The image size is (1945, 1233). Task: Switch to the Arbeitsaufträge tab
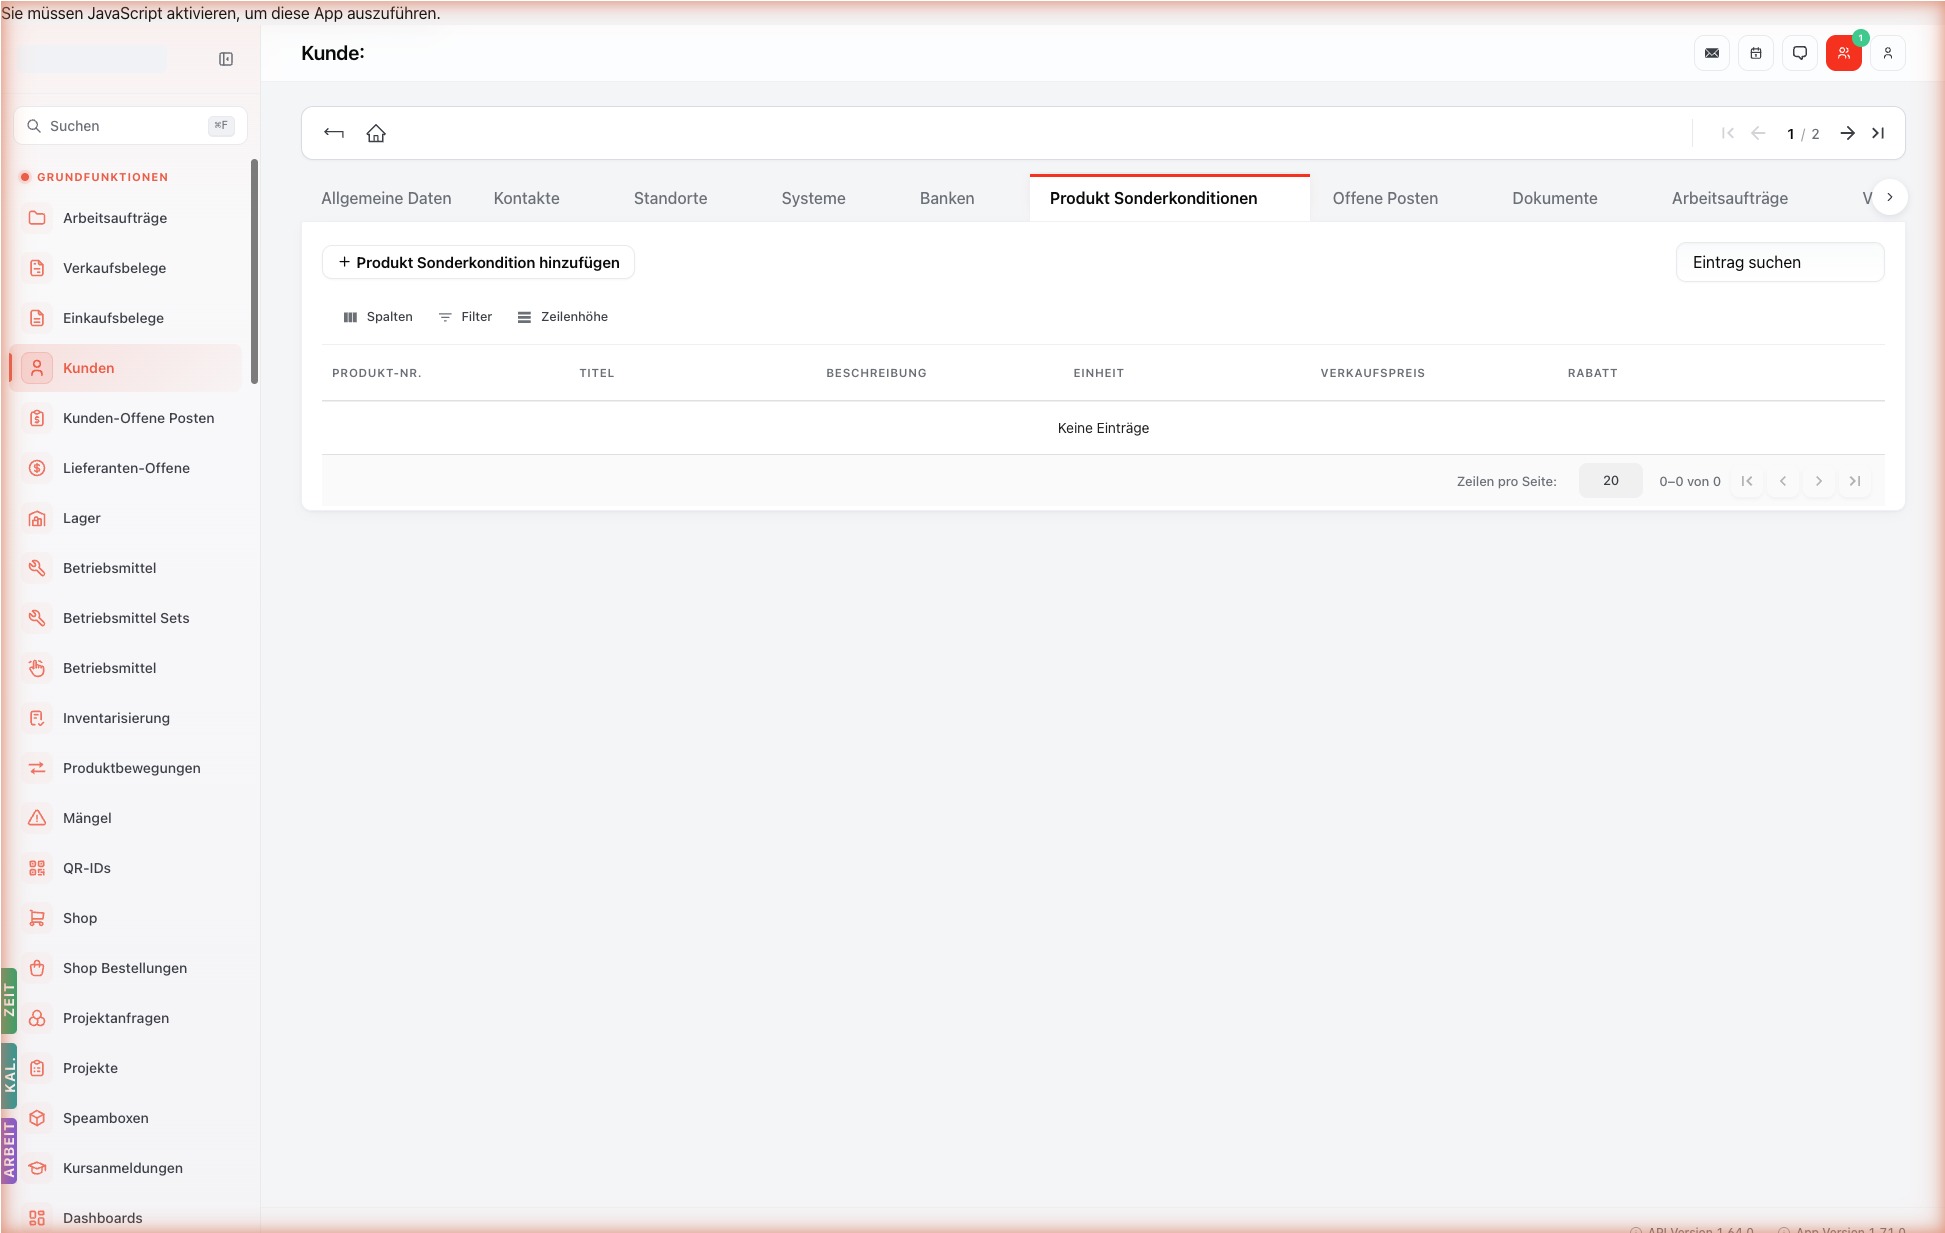[x=1729, y=198]
